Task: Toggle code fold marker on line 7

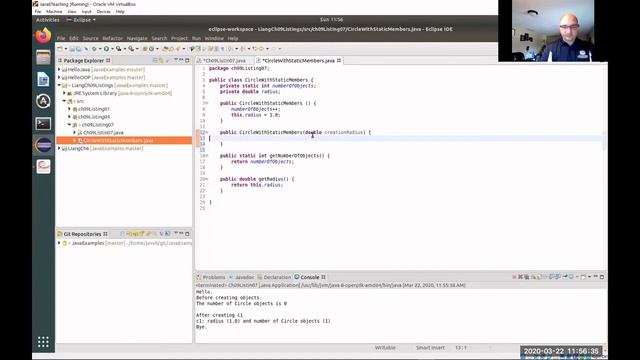Action: (207, 103)
